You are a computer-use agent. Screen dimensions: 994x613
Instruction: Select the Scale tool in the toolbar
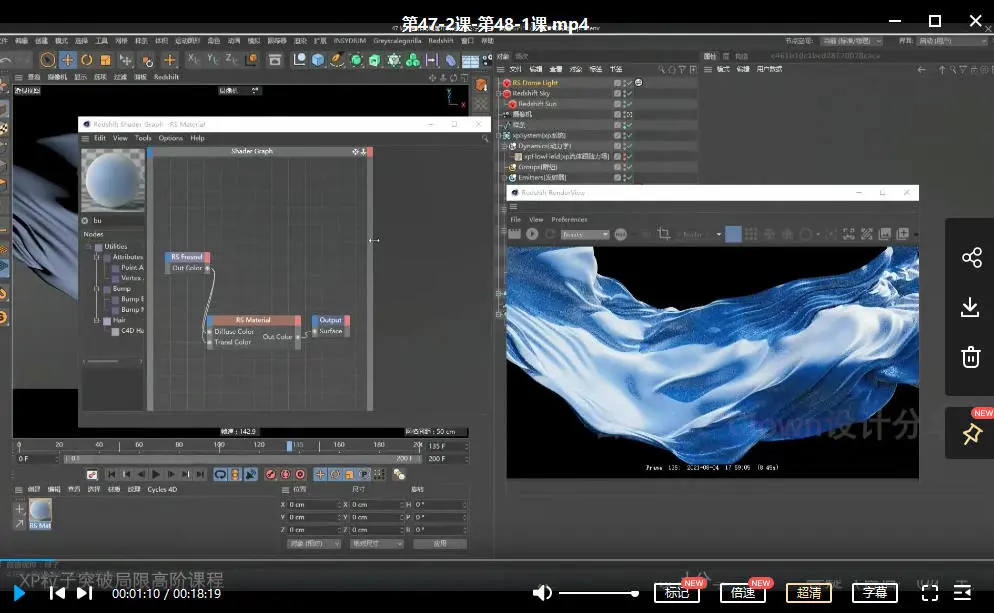point(104,59)
